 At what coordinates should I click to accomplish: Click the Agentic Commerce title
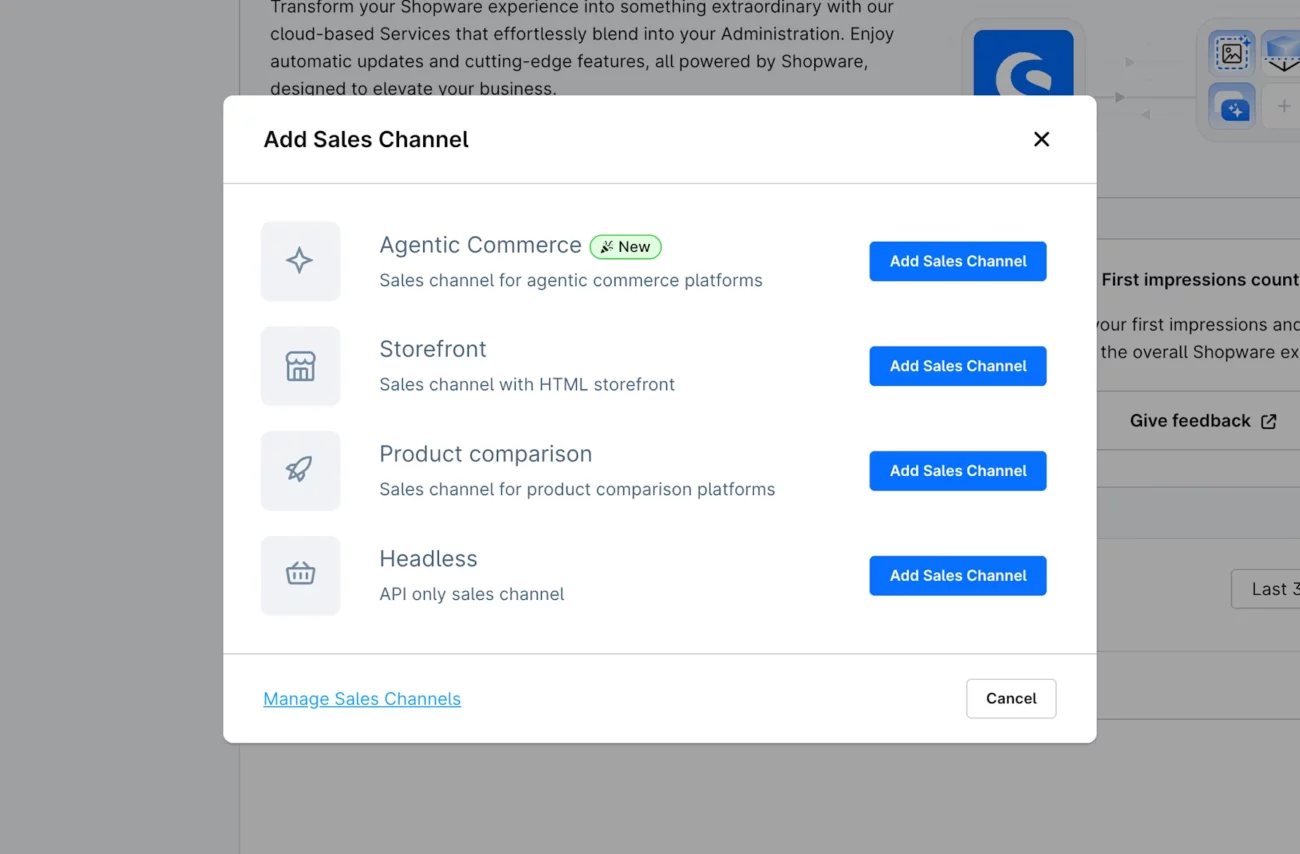[x=480, y=245]
